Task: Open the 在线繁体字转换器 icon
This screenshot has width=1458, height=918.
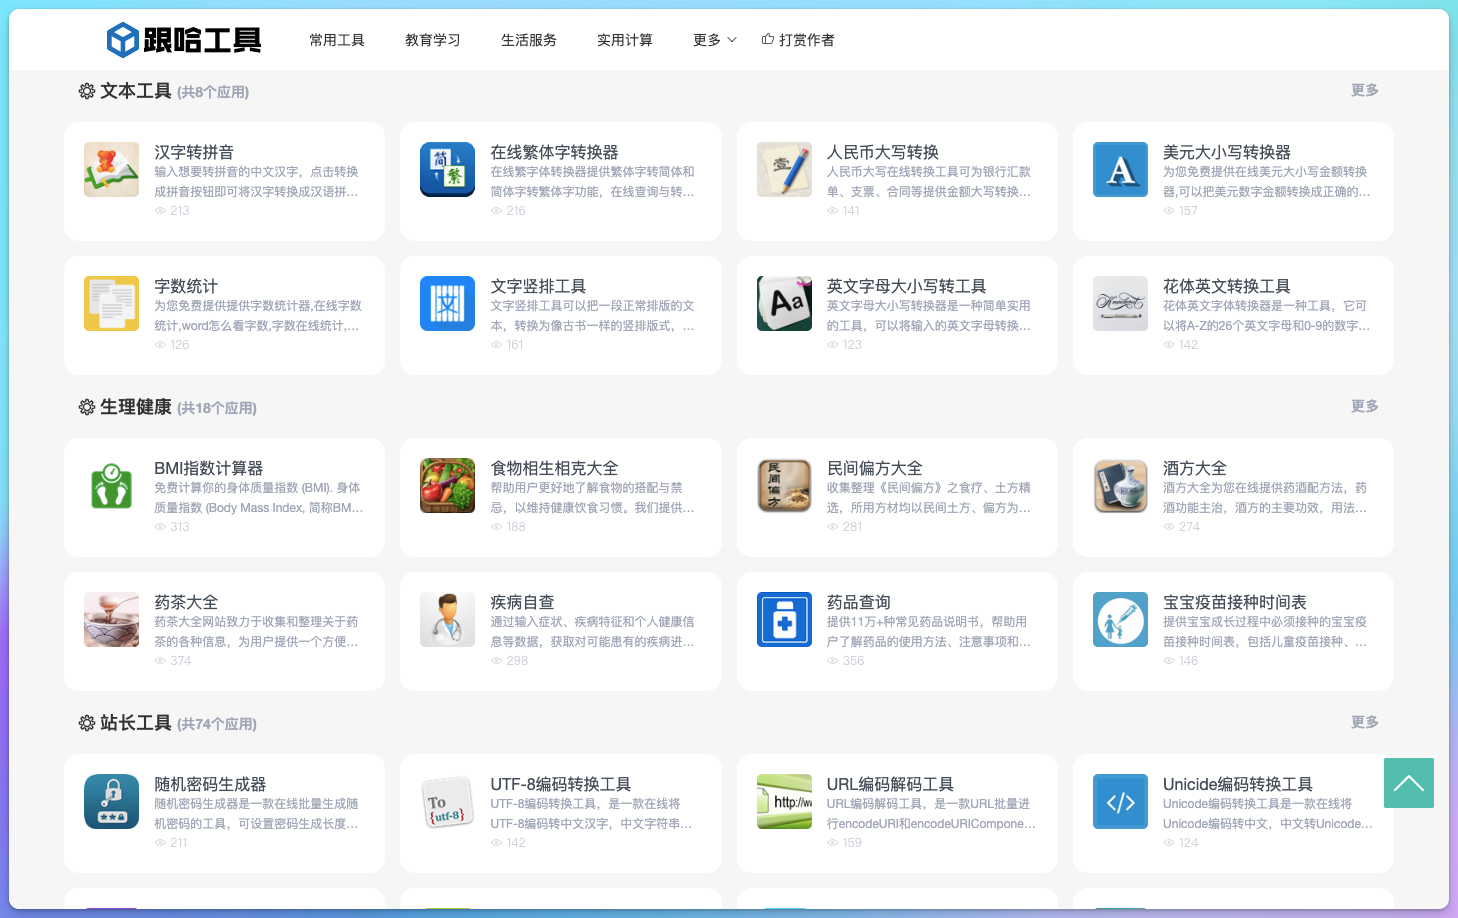Action: click(x=447, y=170)
